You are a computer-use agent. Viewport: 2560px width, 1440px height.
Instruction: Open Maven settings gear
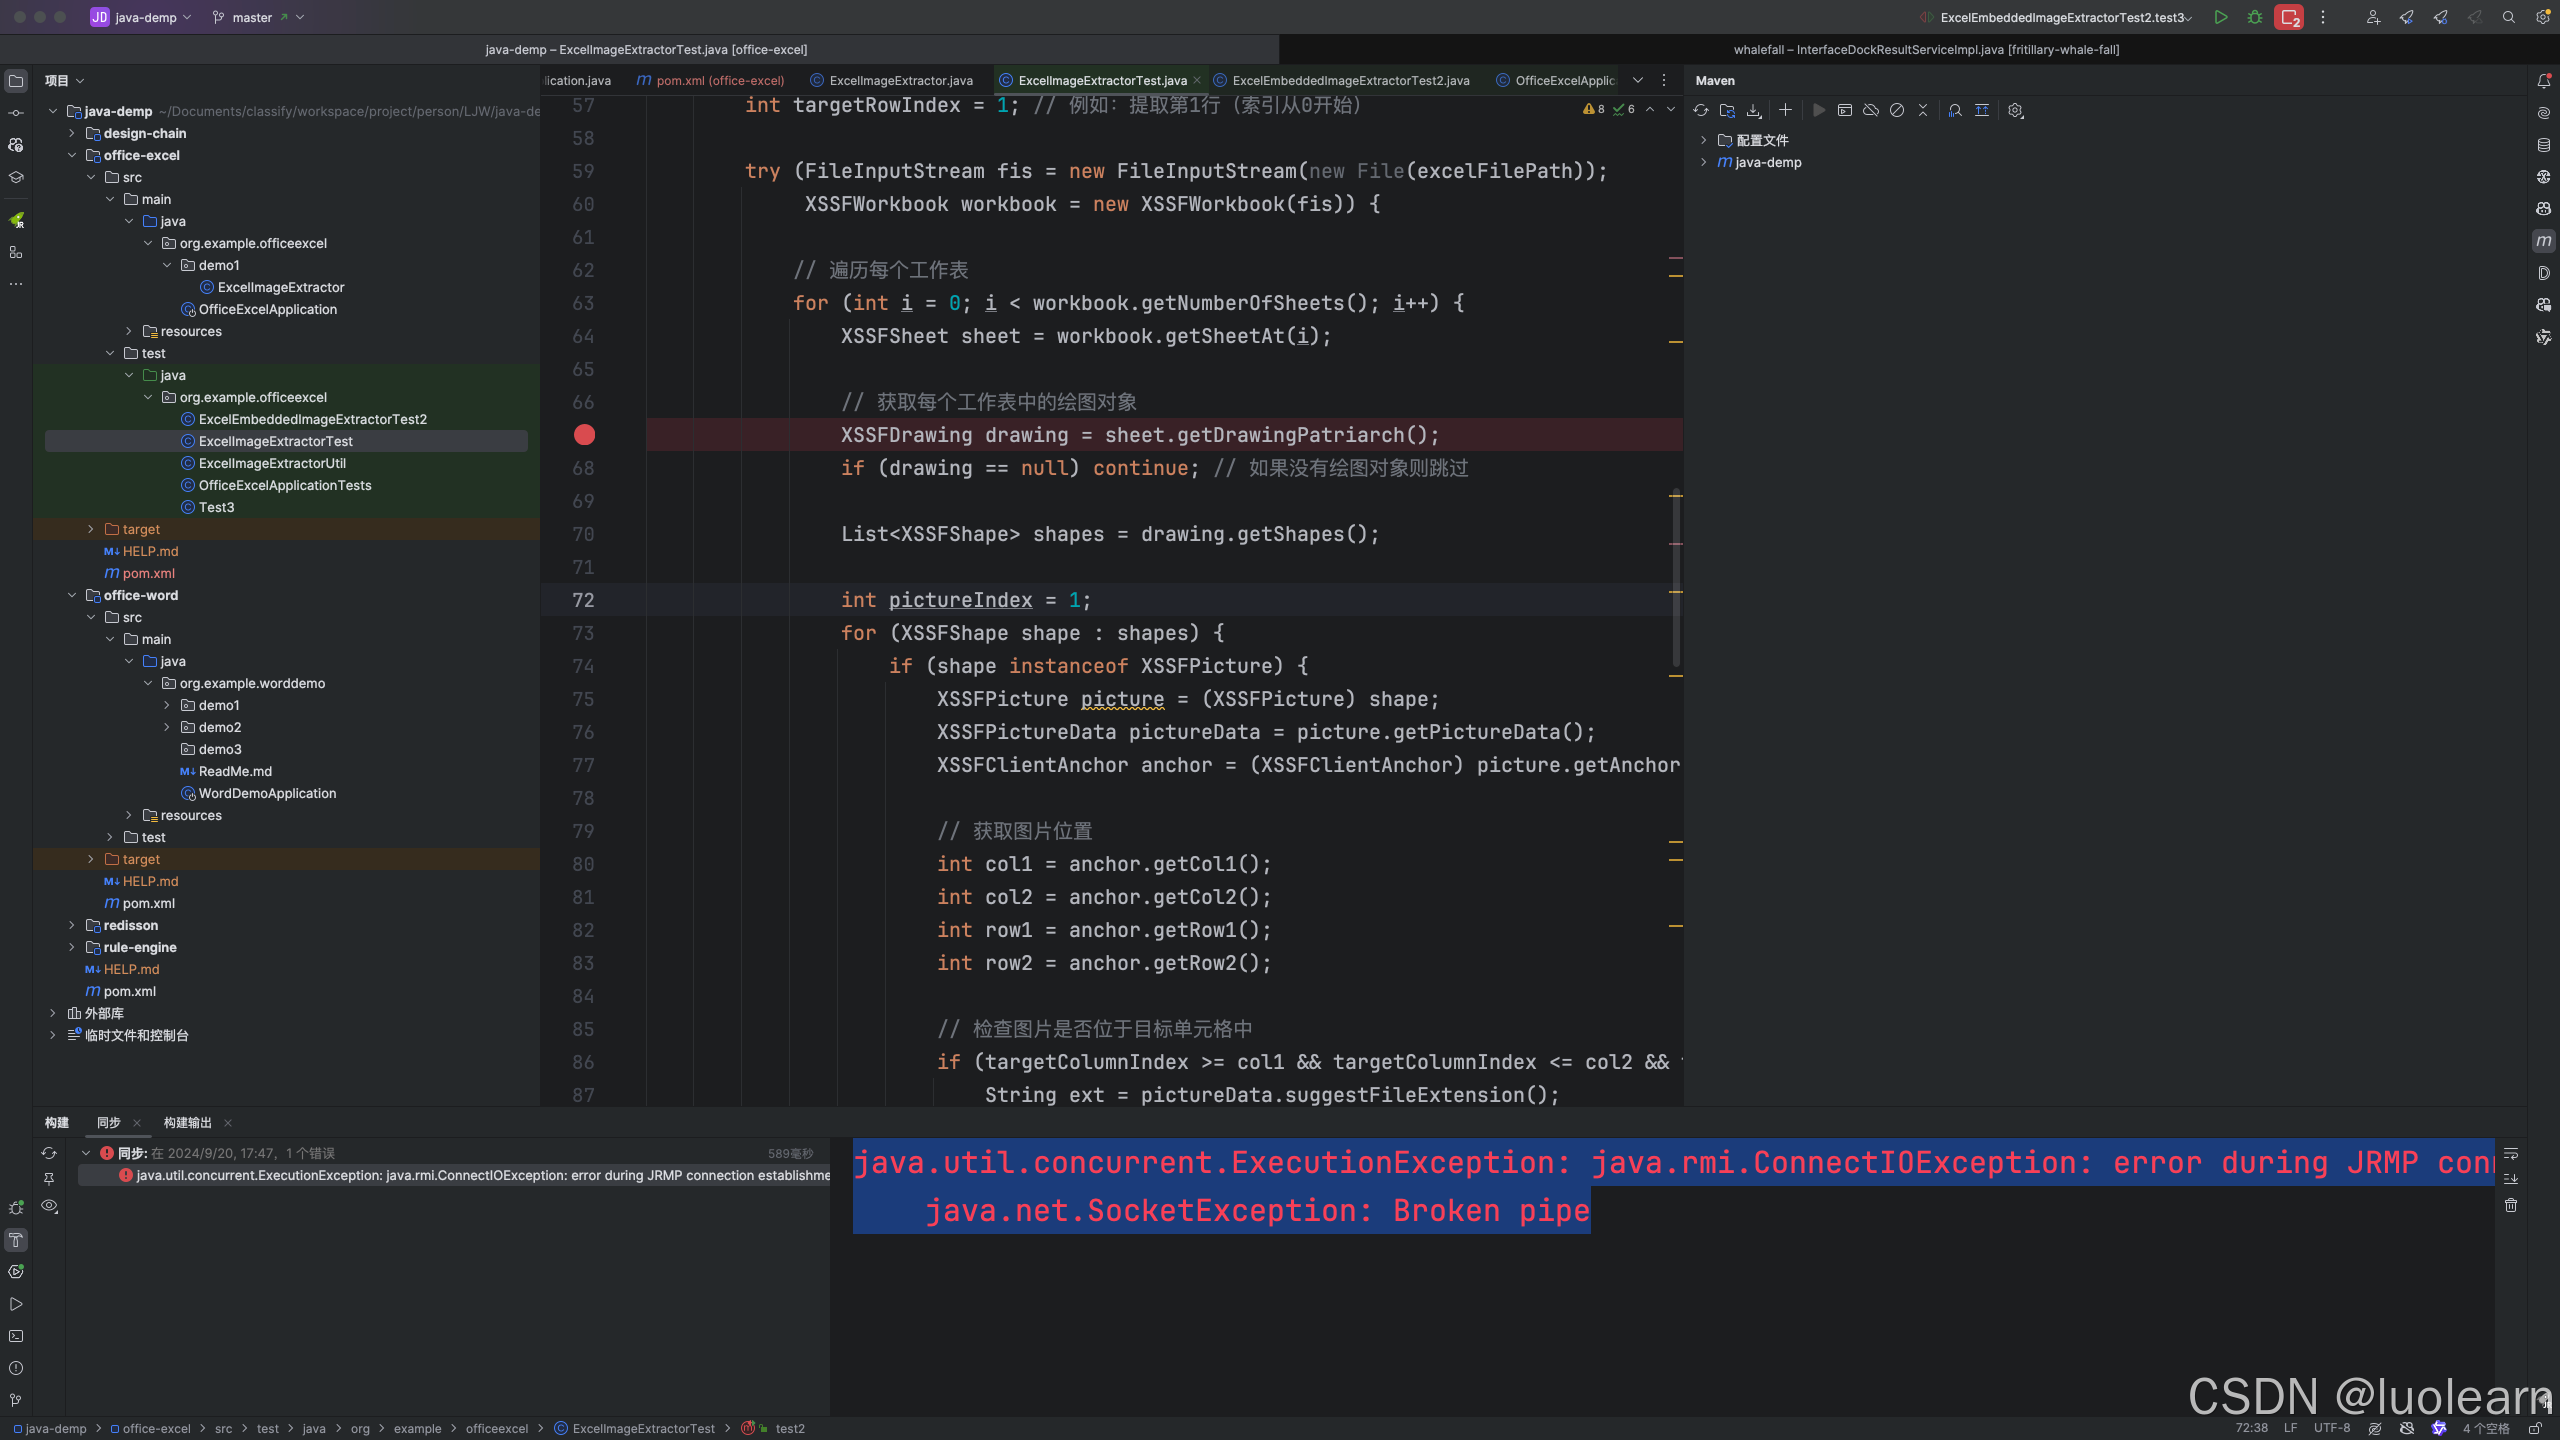pos(2016,110)
